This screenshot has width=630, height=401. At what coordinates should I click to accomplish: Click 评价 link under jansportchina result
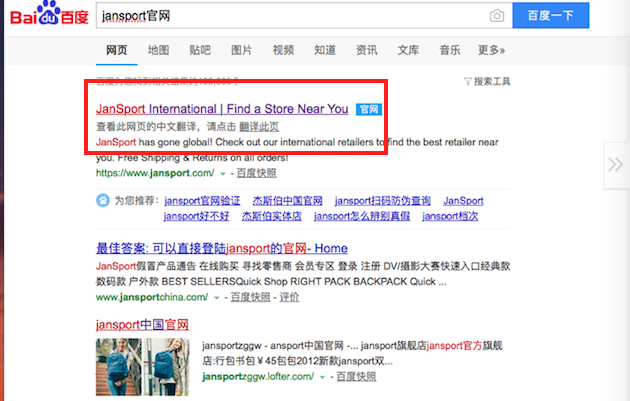(x=289, y=297)
